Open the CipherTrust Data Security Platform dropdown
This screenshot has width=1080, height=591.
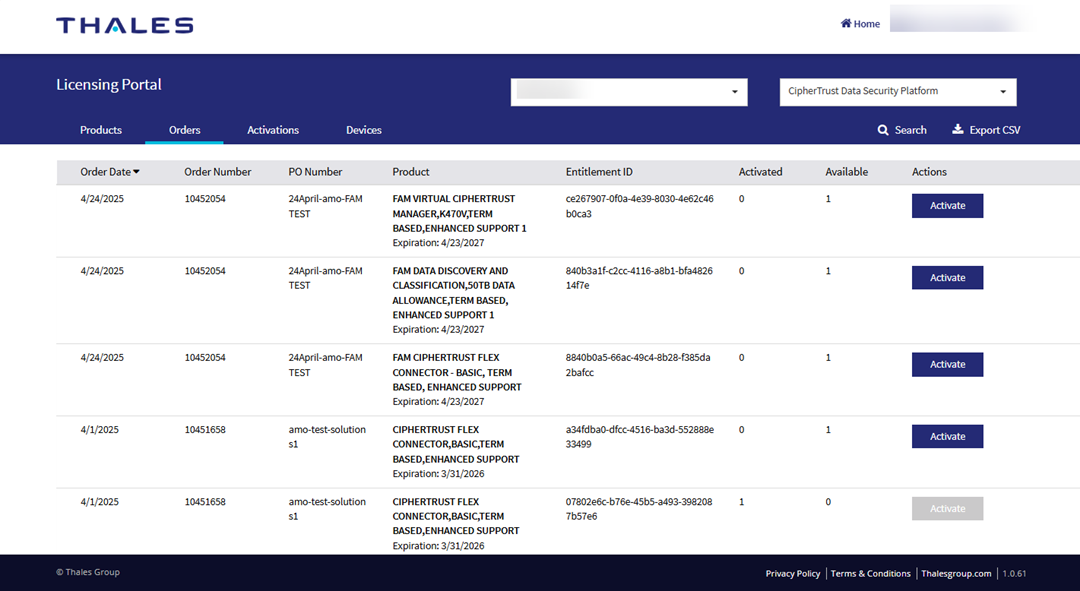(x=895, y=91)
